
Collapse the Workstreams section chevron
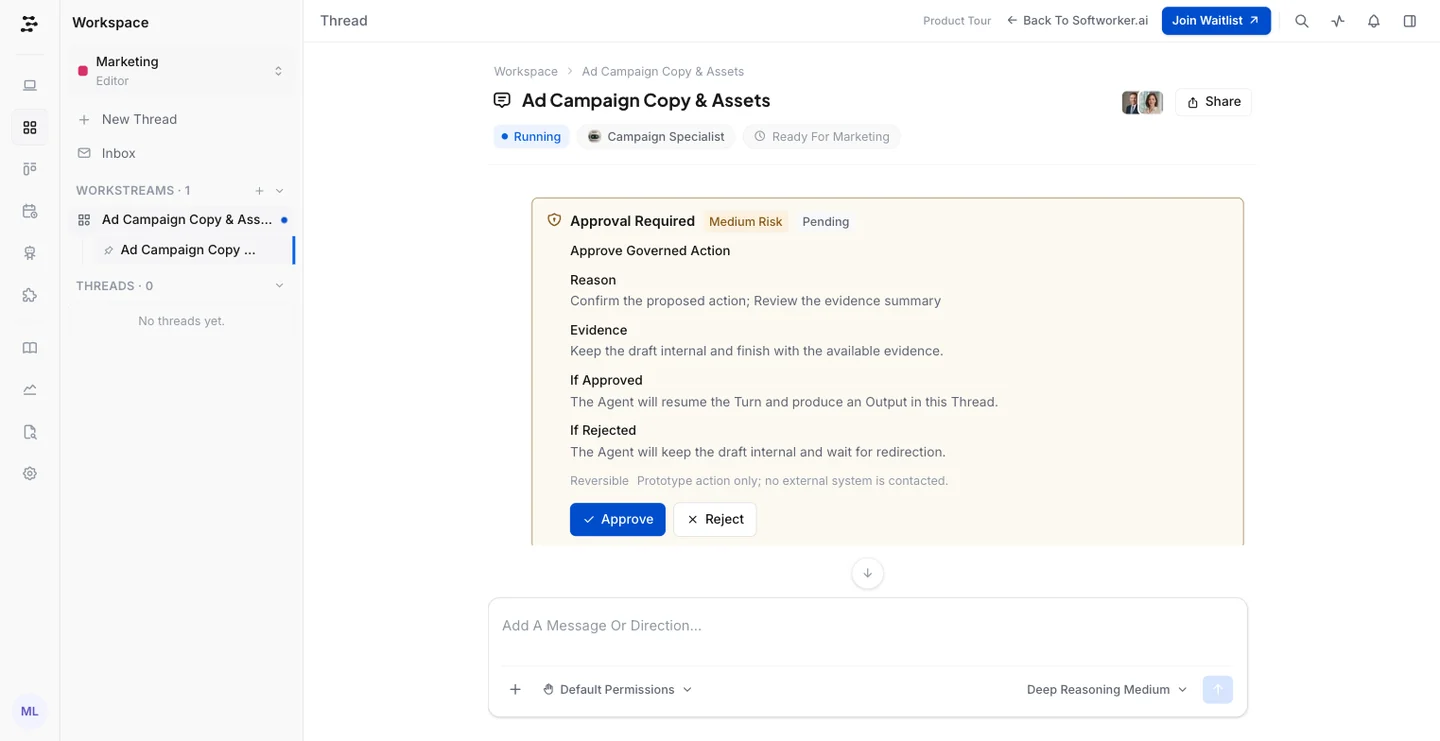pyautogui.click(x=279, y=191)
